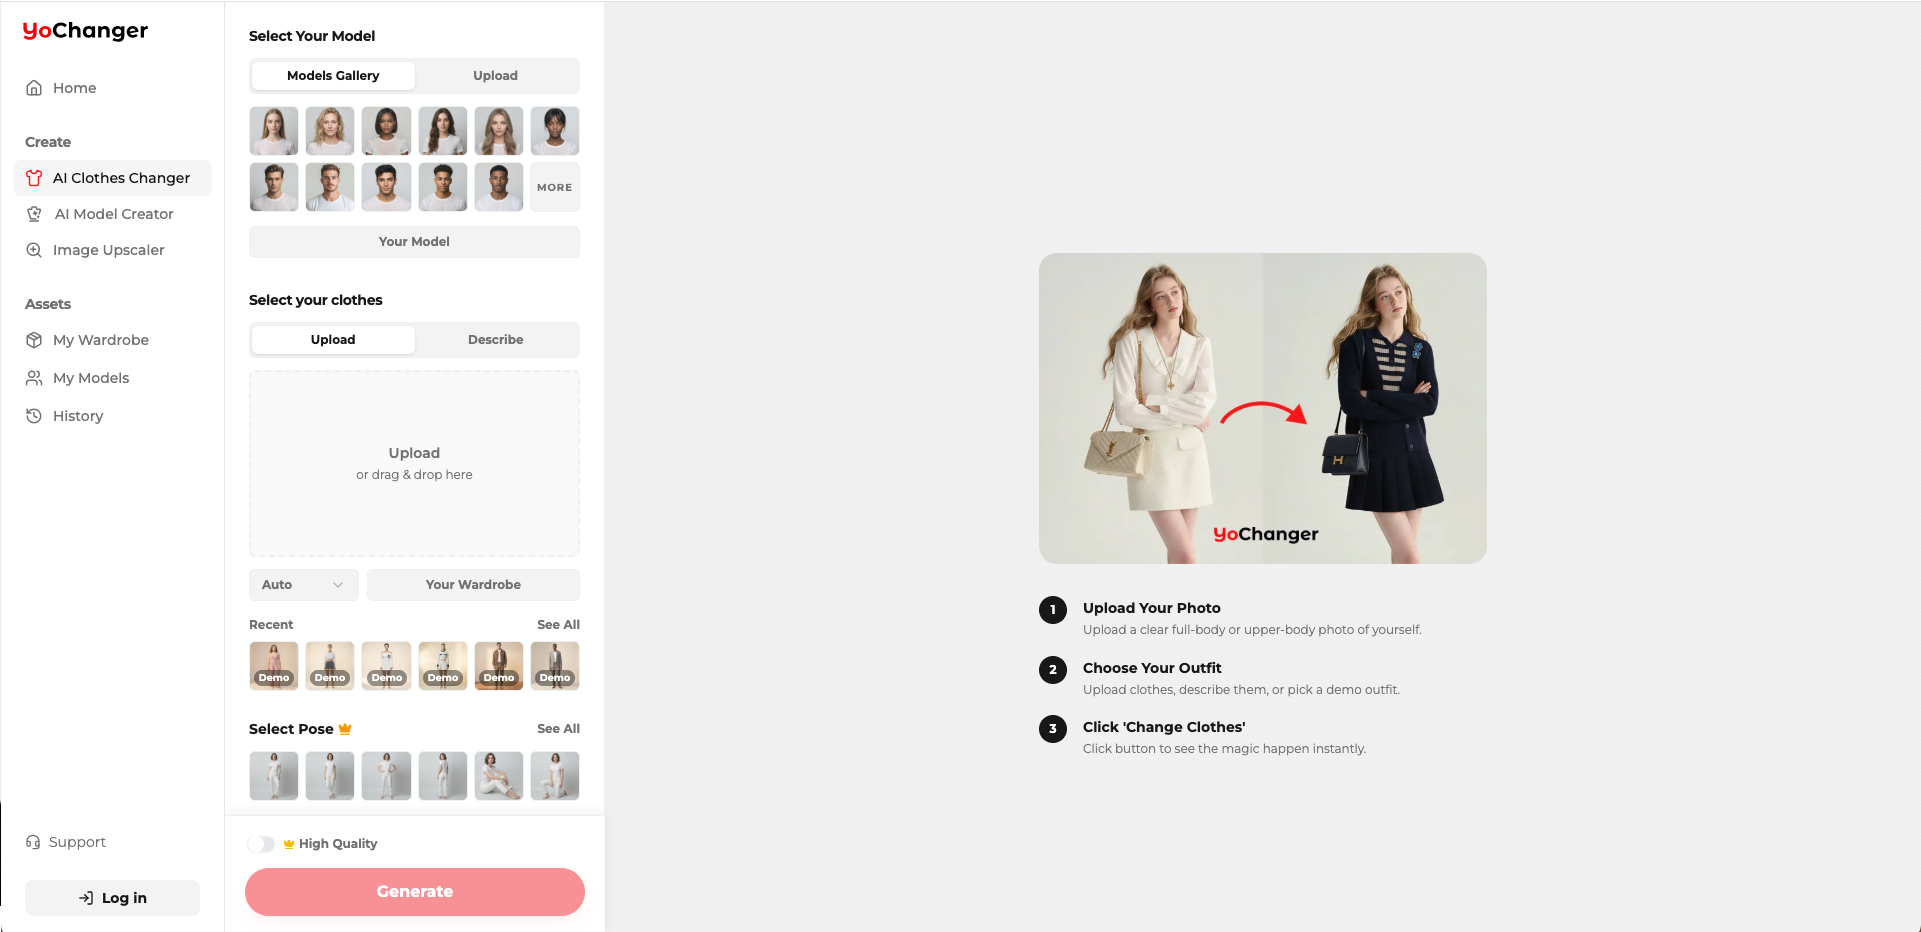Expand the Auto clothing type dropdown
The width and height of the screenshot is (1921, 932).
tap(303, 585)
